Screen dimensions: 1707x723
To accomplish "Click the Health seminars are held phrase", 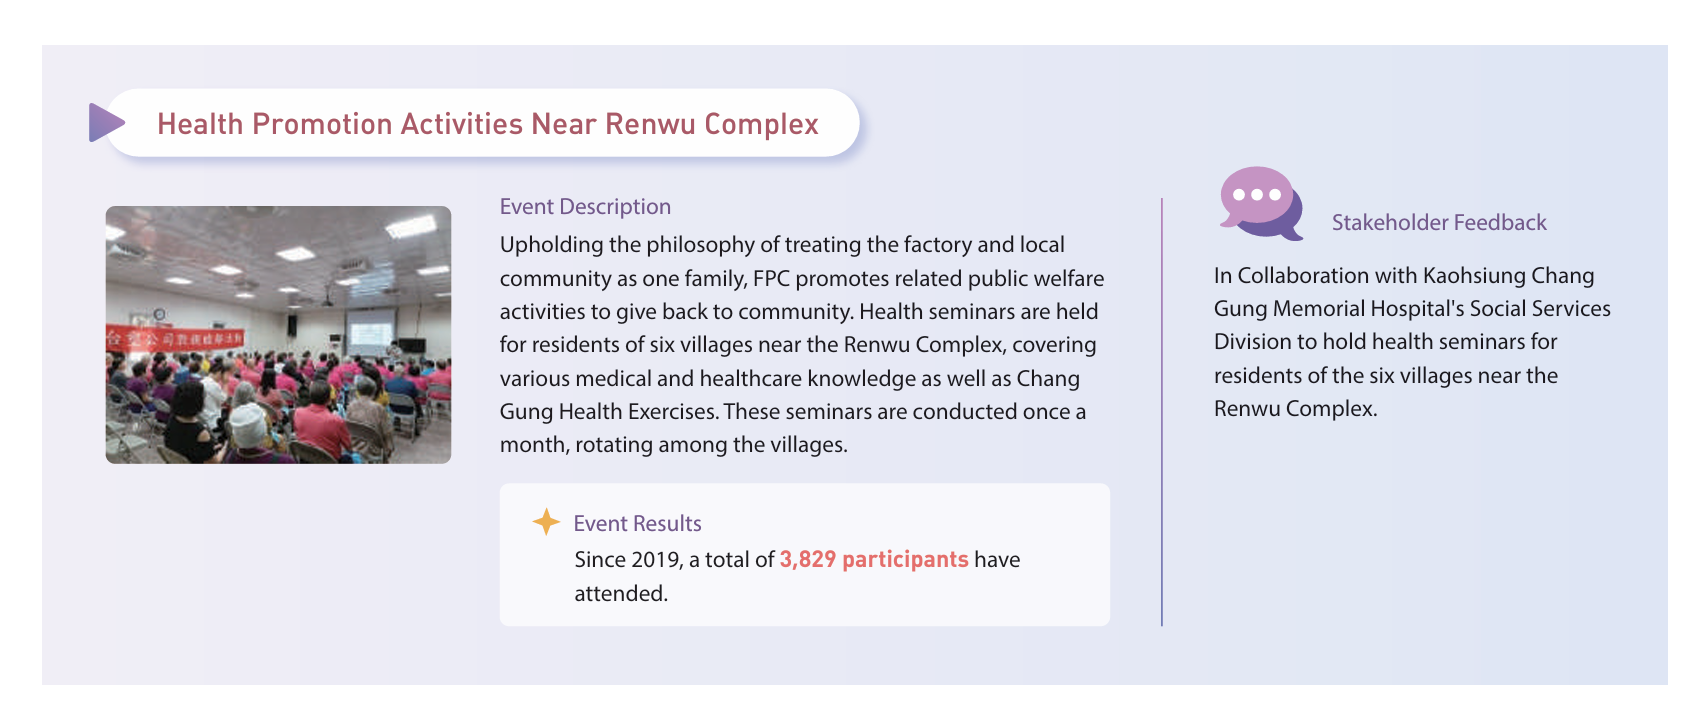I will click(978, 312).
